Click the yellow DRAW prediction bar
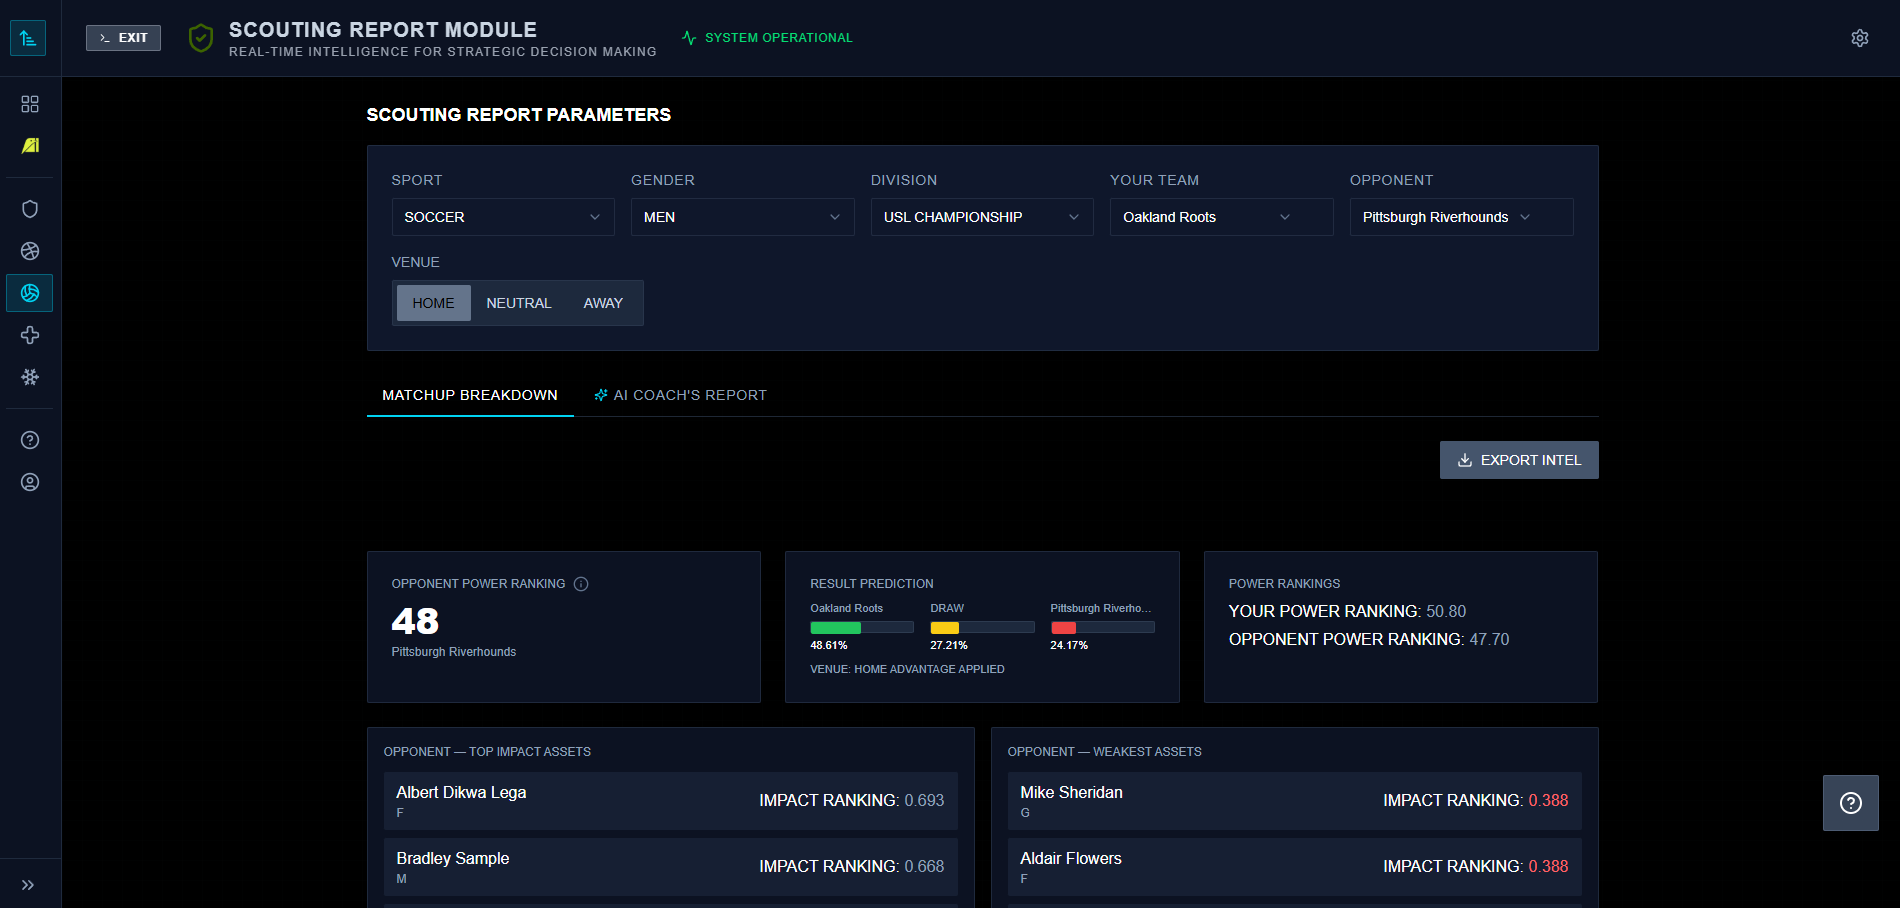Viewport: 1900px width, 908px height. tap(982, 628)
